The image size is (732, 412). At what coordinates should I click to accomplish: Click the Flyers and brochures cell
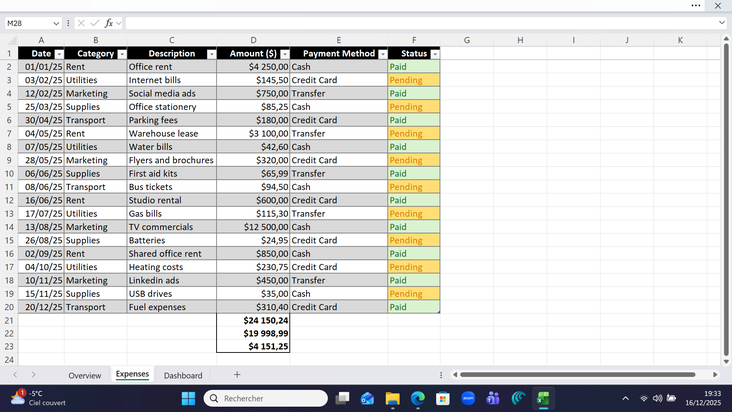click(x=172, y=160)
